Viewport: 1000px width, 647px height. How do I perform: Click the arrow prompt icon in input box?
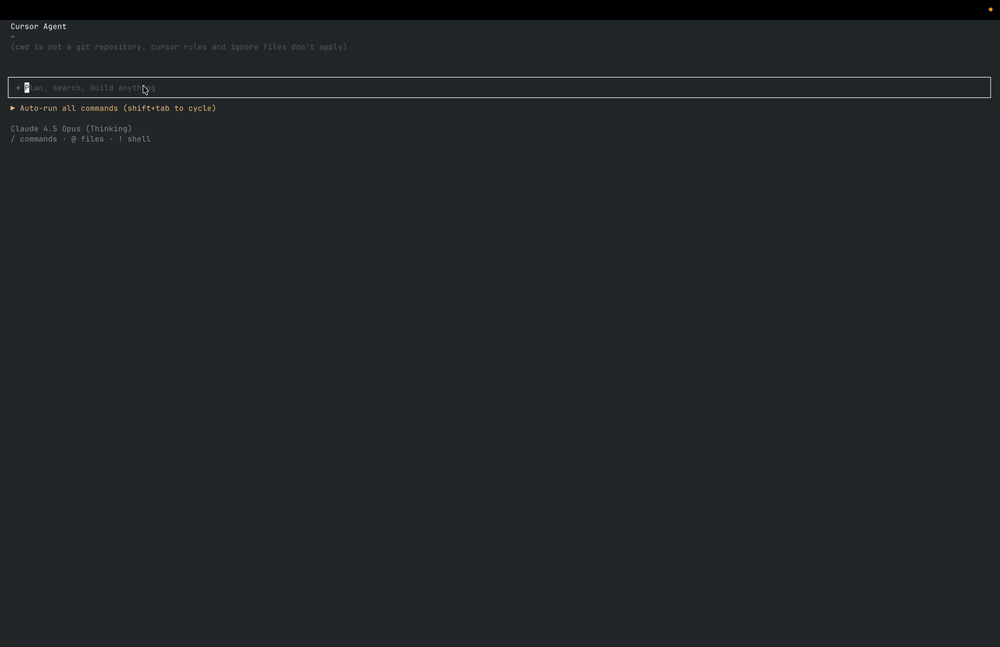pos(16,87)
